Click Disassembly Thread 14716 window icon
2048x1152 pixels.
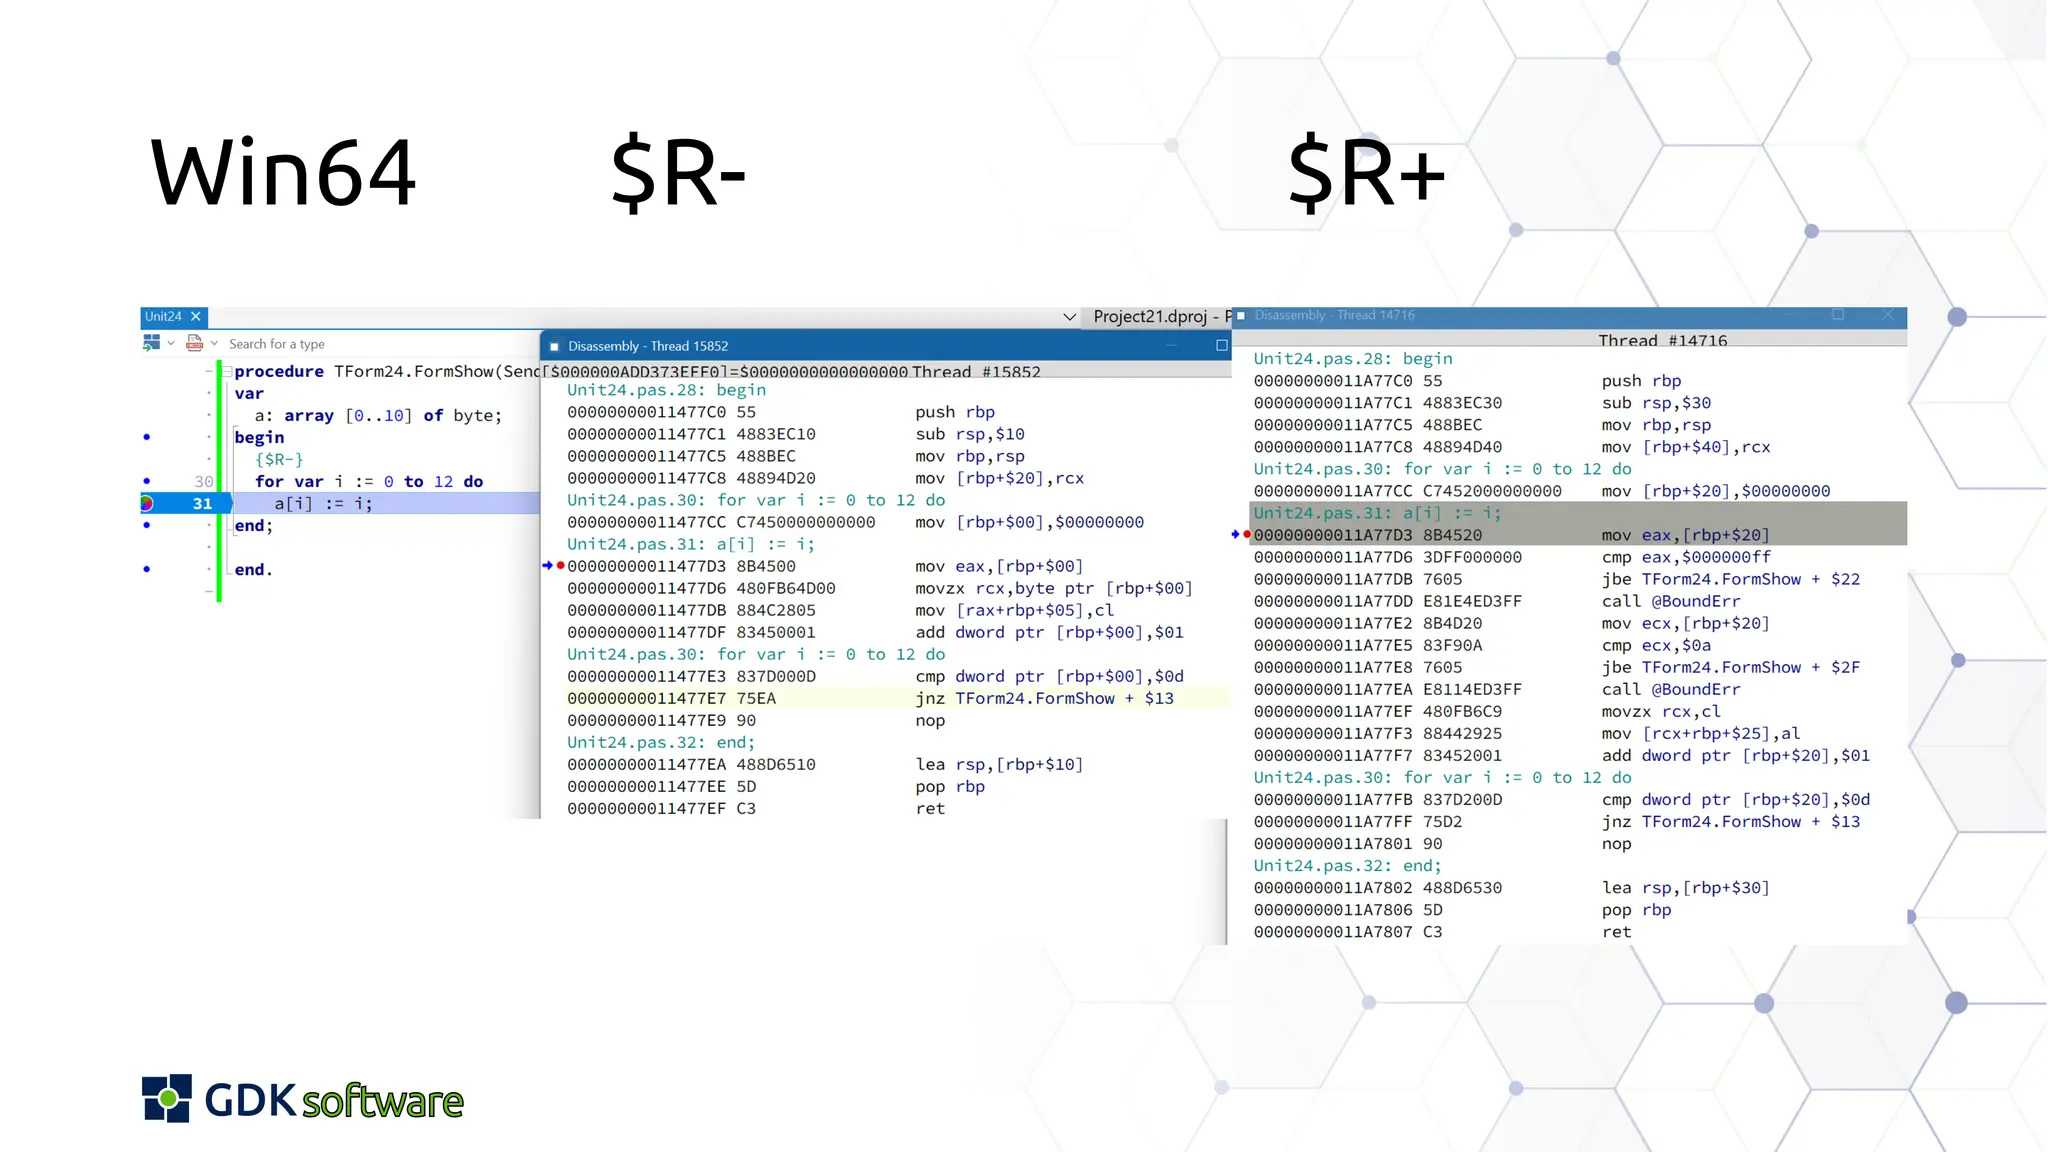1241,316
